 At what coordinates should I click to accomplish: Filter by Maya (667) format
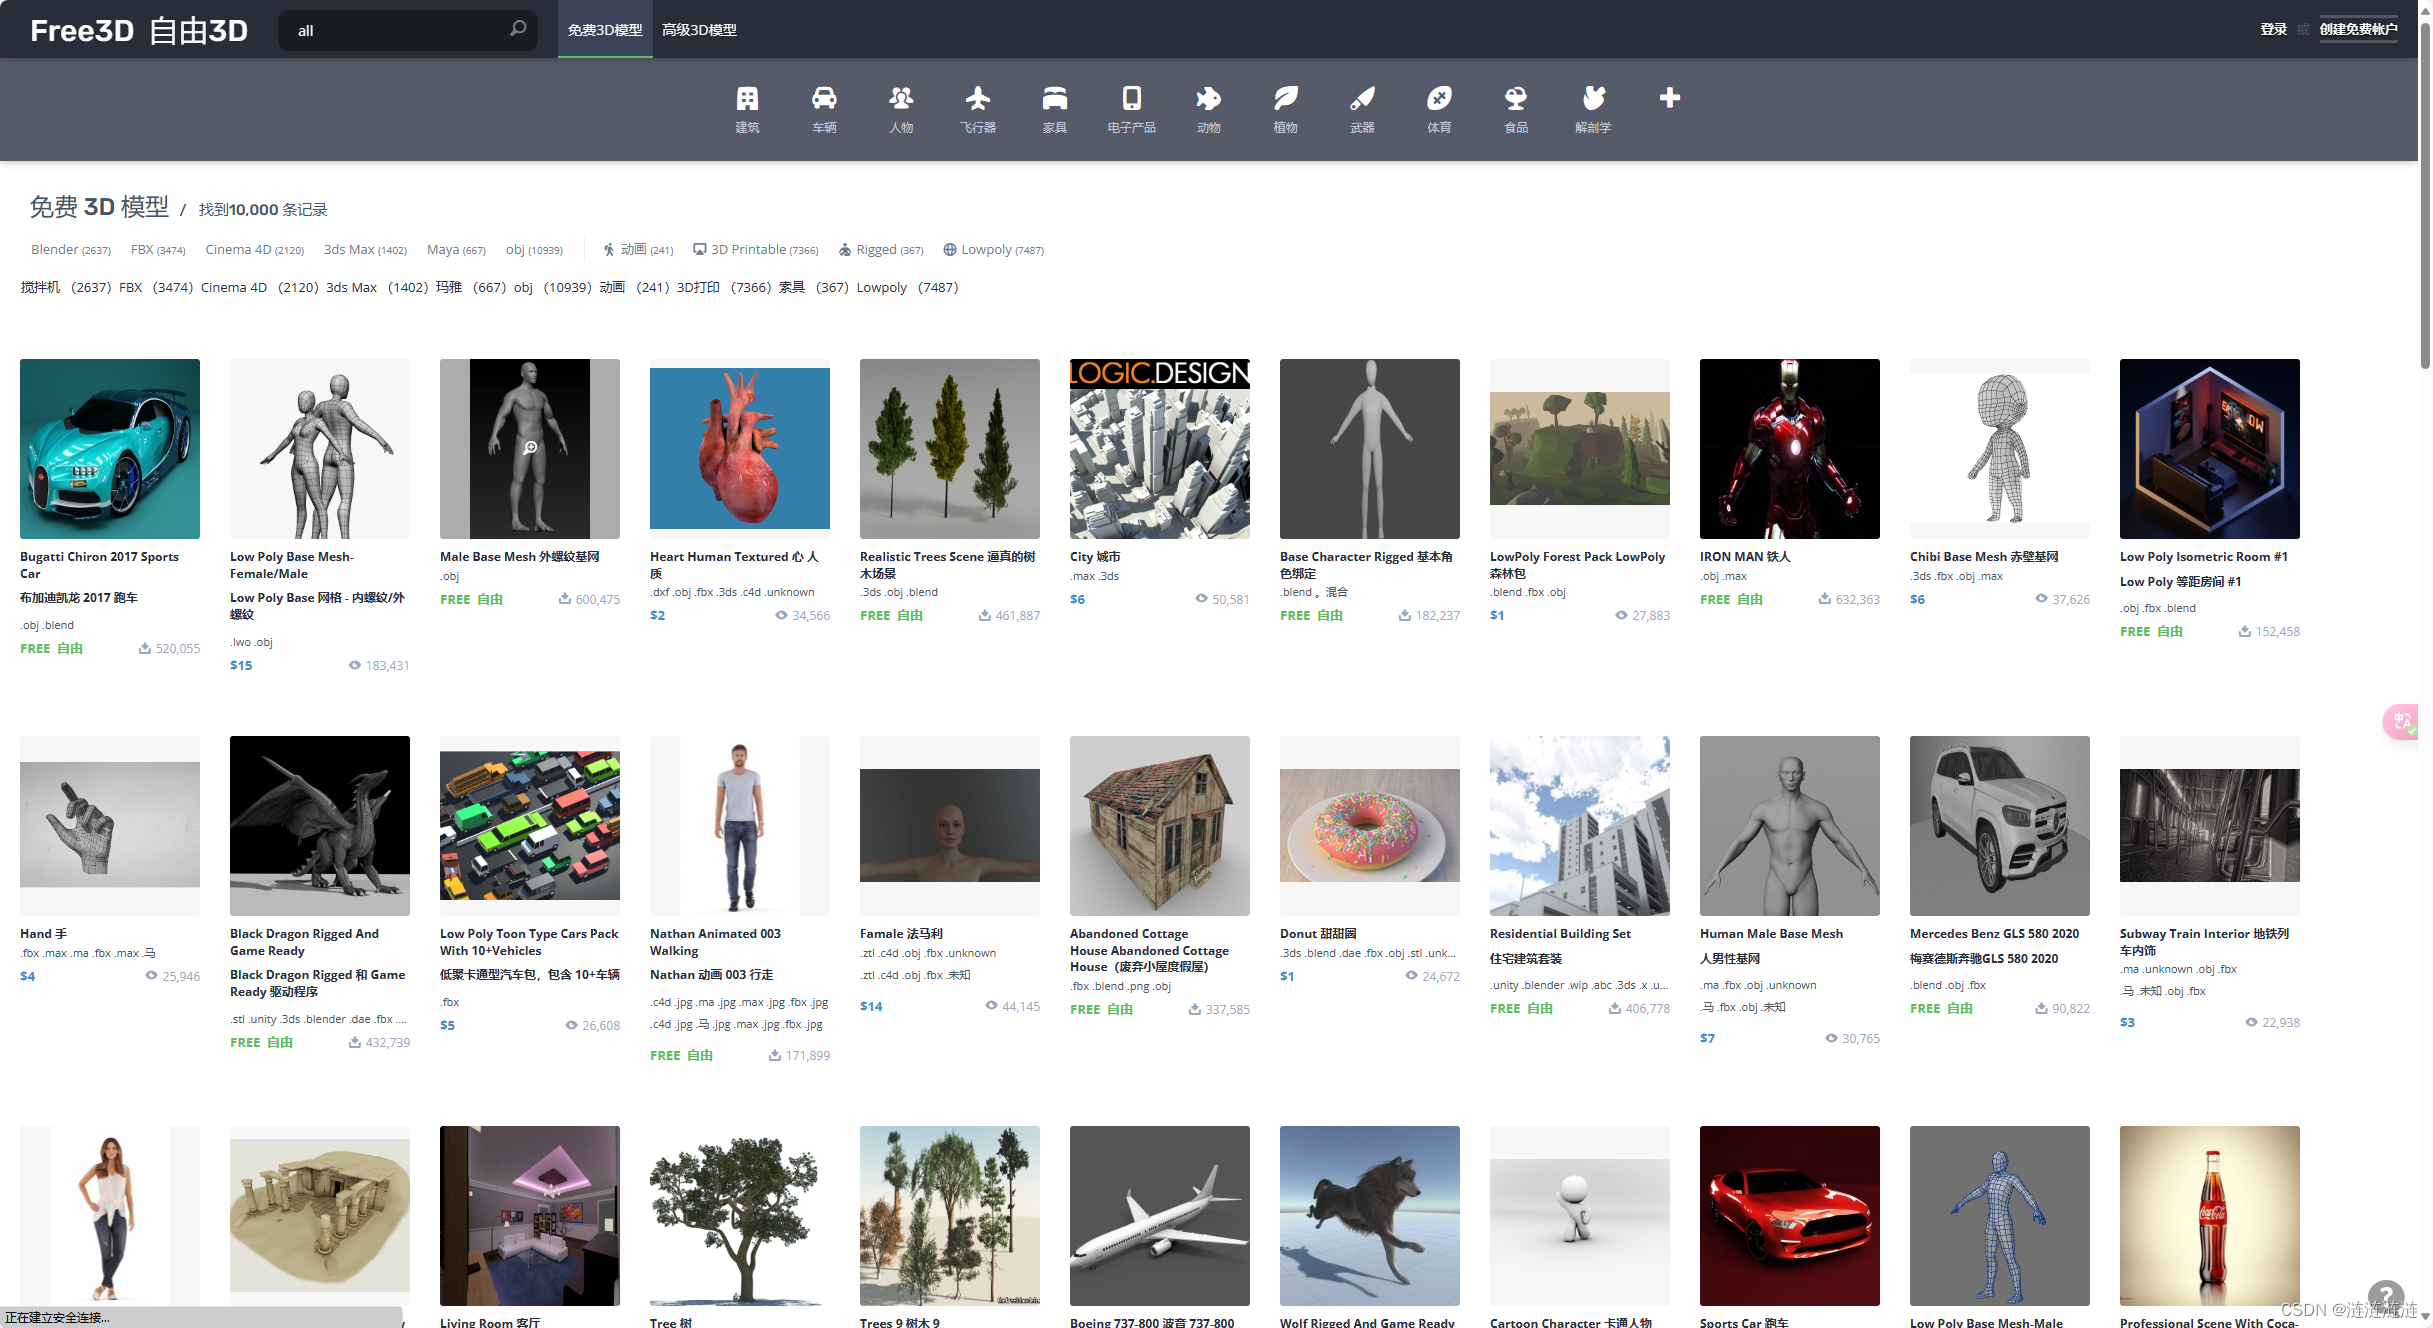pos(456,250)
